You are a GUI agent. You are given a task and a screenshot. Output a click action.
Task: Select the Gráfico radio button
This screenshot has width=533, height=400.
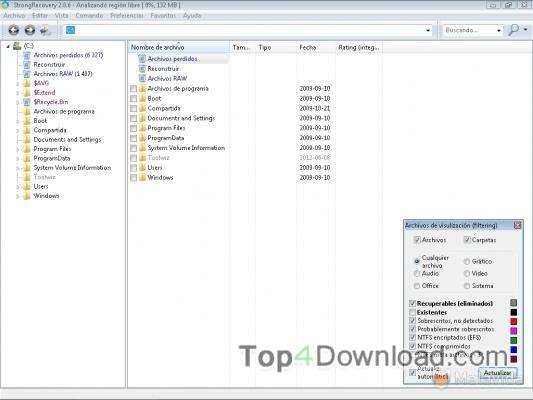click(467, 261)
